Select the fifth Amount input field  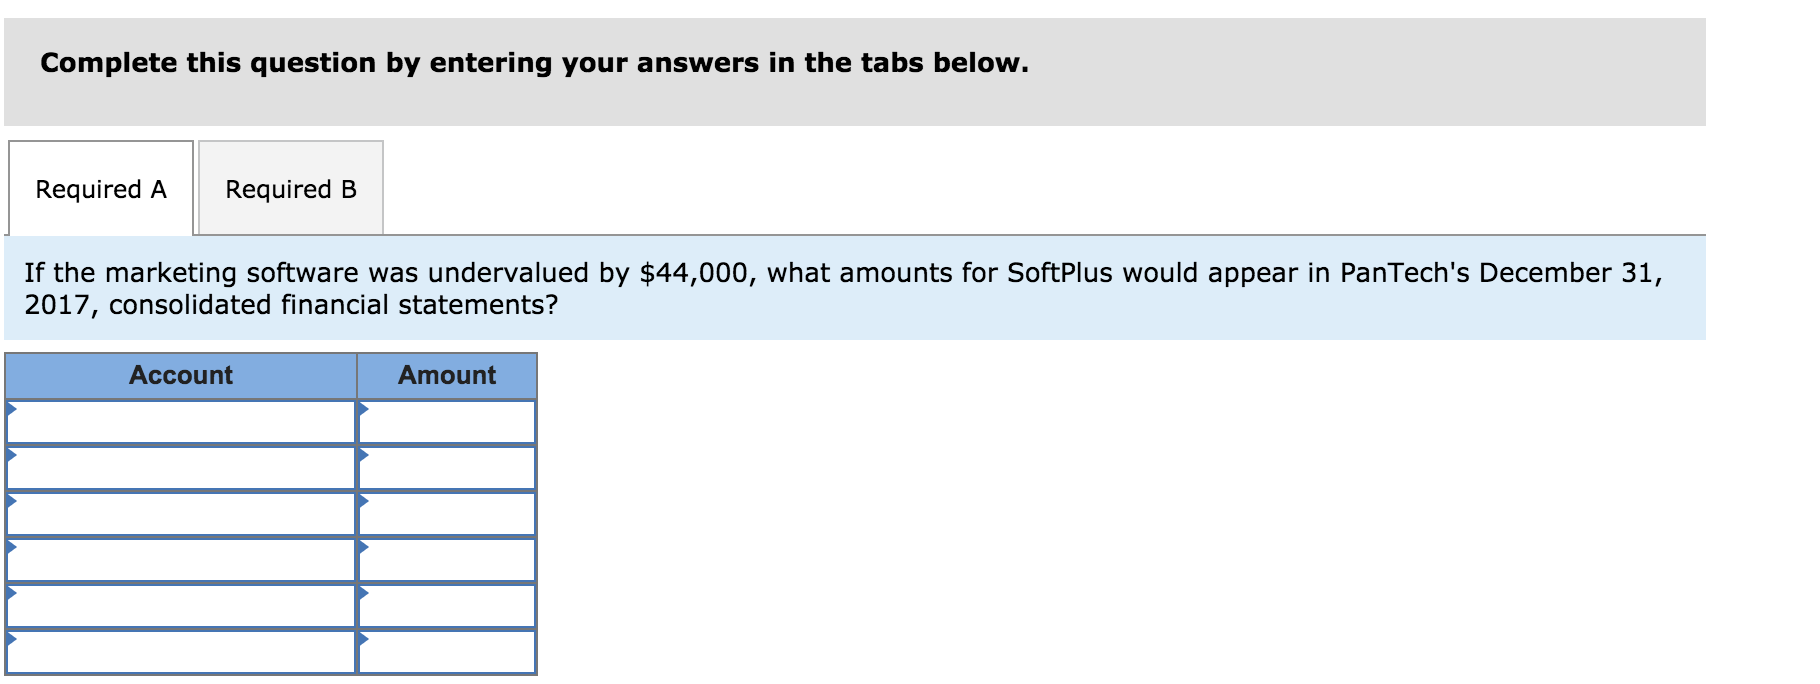click(450, 605)
